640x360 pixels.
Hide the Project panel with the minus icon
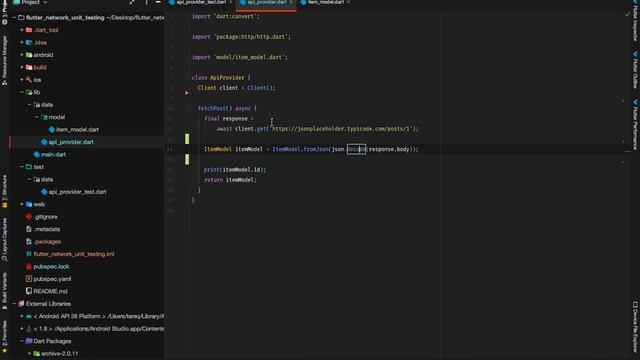click(x=158, y=2)
